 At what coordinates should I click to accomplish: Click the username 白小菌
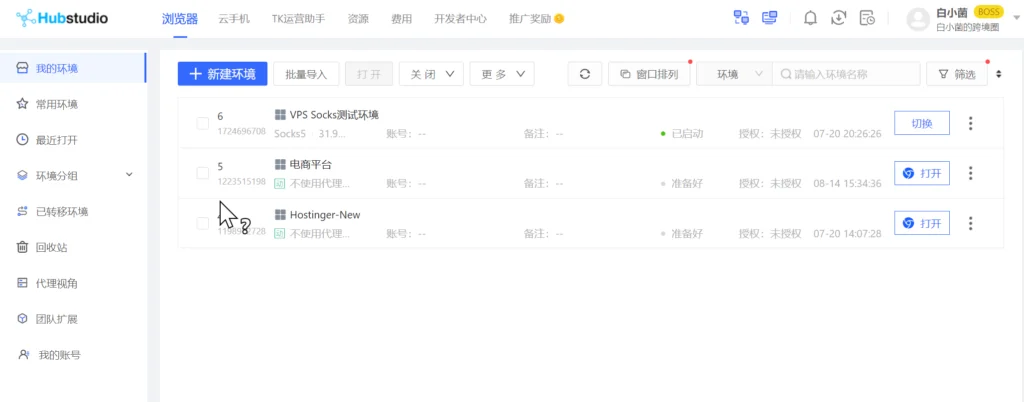coord(952,12)
